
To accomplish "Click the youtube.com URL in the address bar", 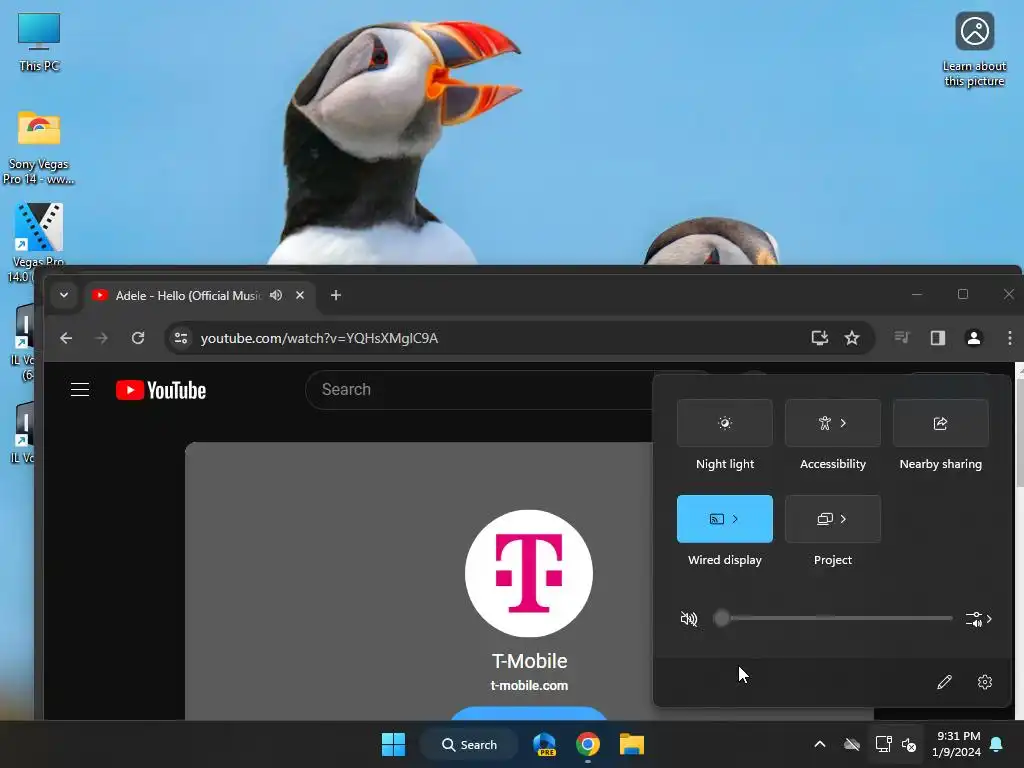I will pyautogui.click(x=319, y=338).
